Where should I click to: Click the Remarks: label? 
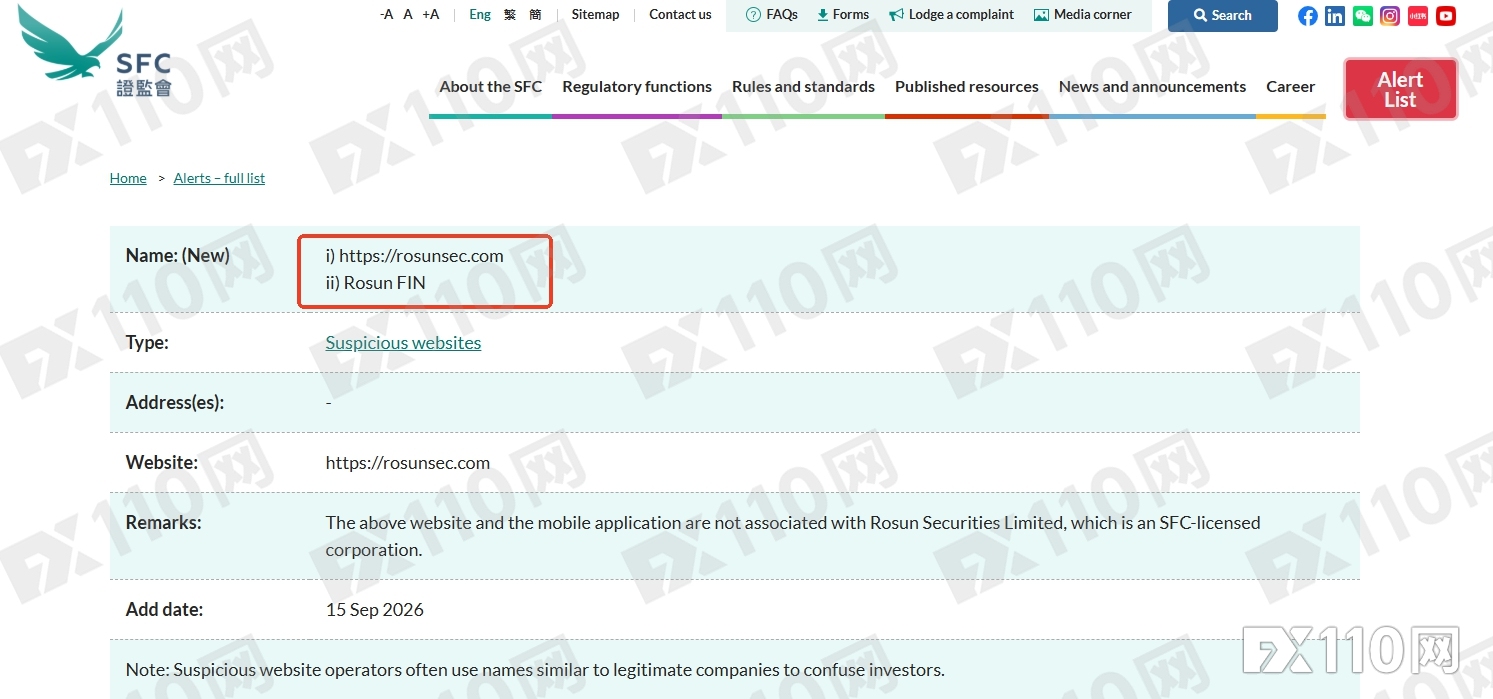point(164,523)
